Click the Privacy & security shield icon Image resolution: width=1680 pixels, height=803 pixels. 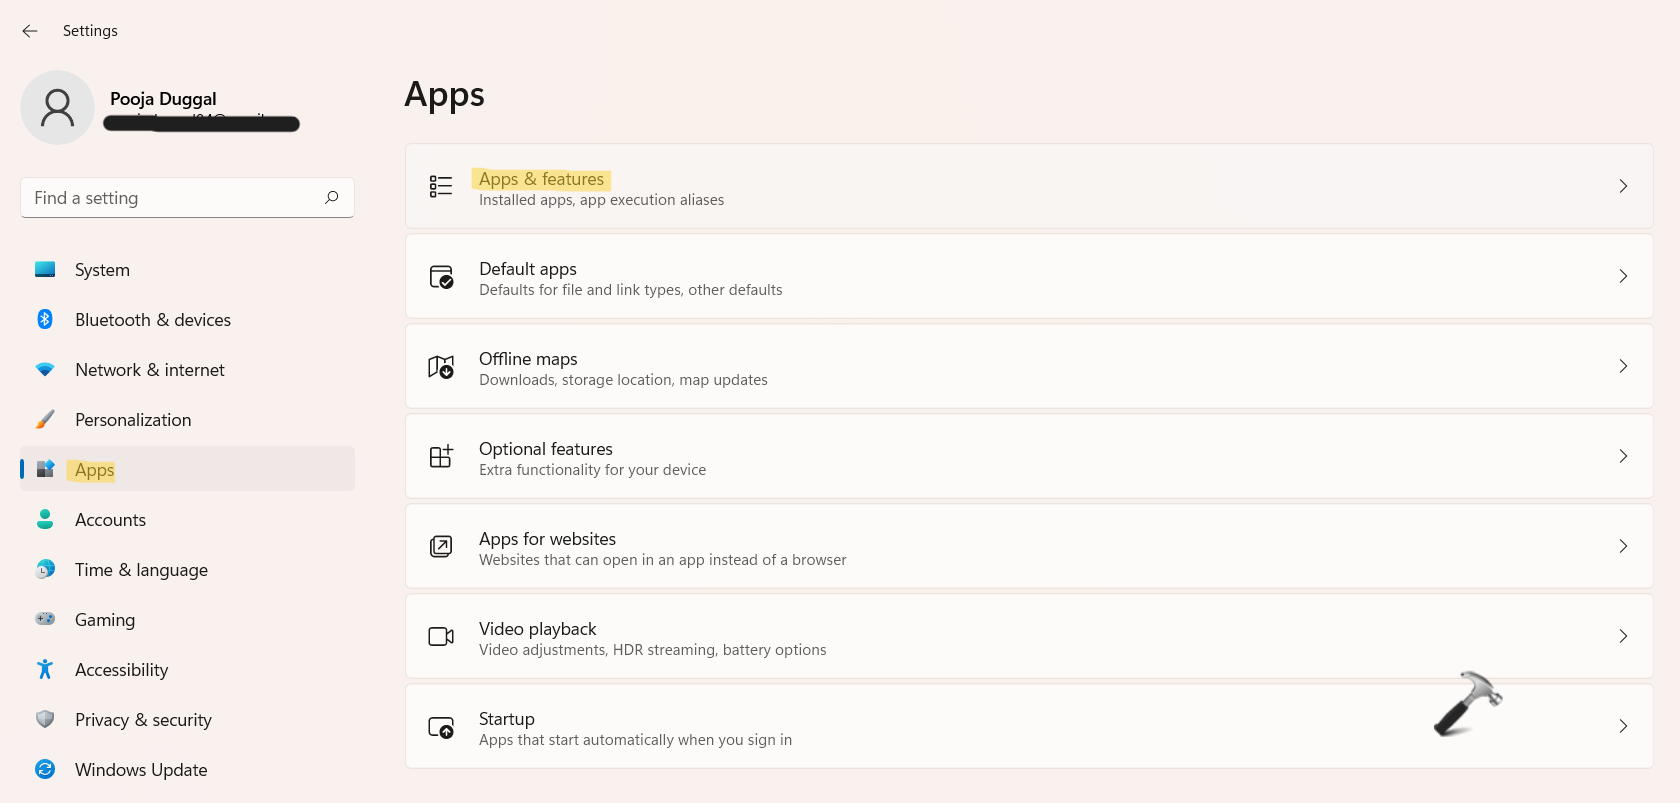click(45, 719)
